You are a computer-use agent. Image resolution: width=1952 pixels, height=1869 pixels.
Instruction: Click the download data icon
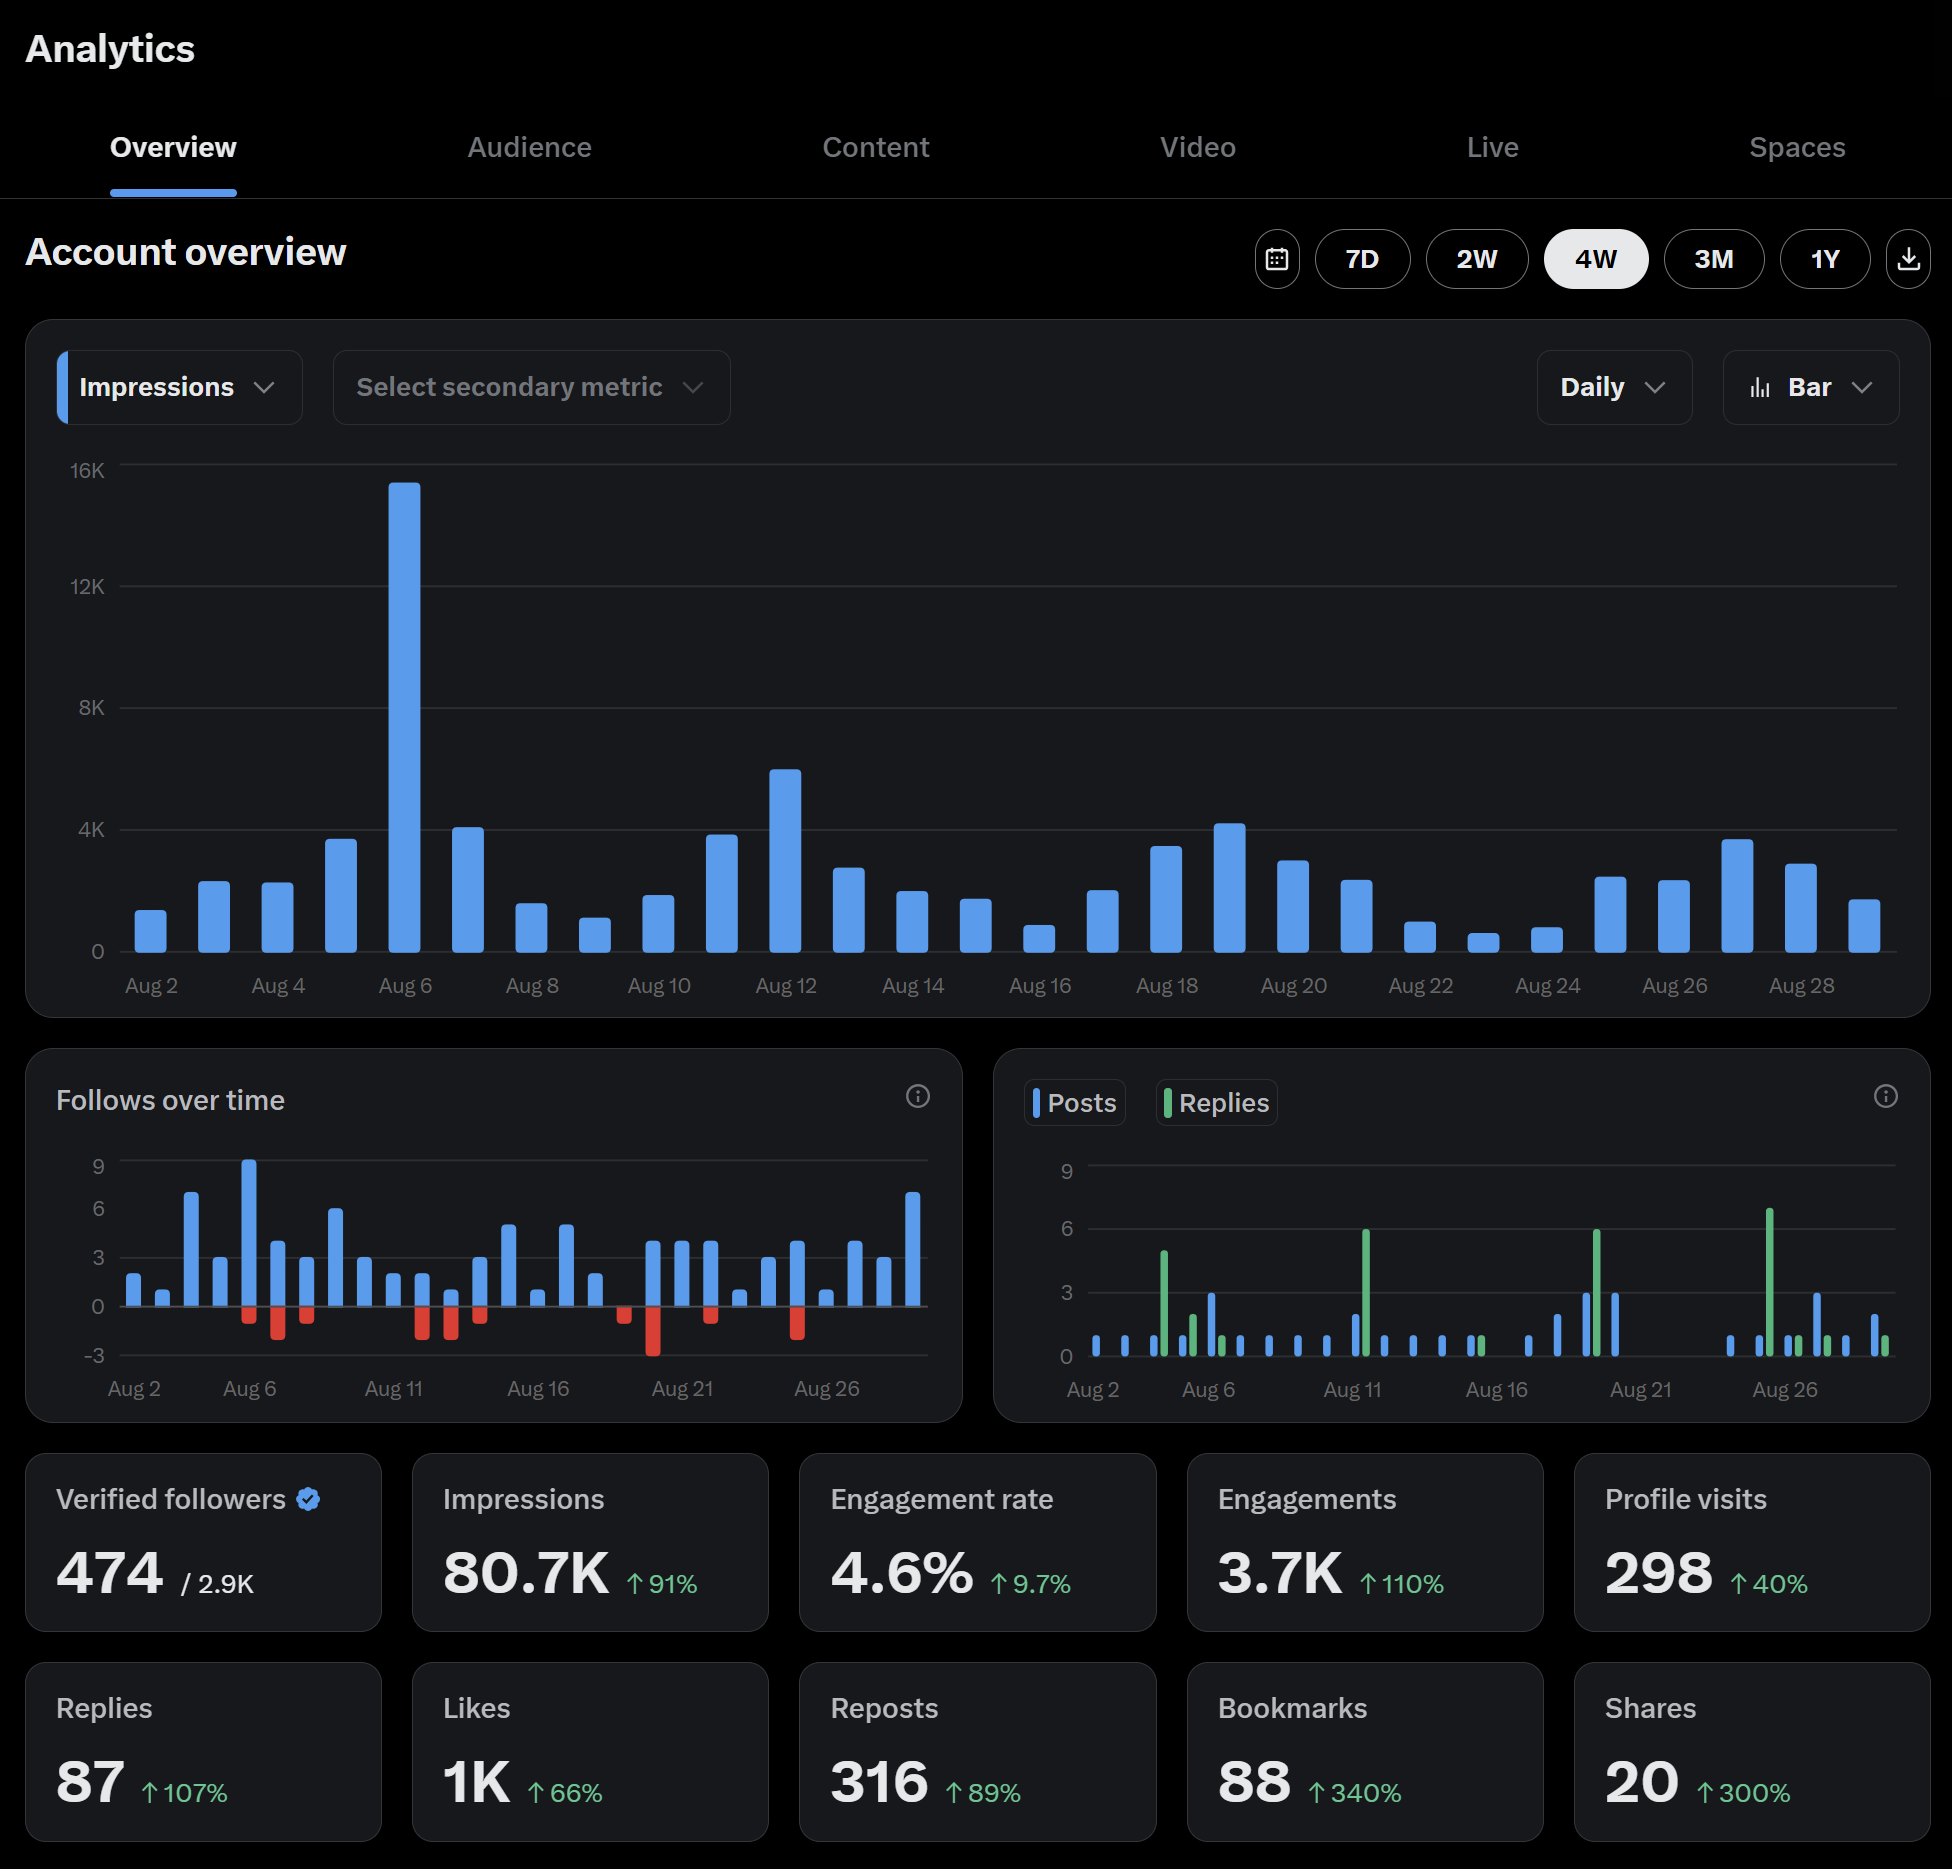[x=1908, y=259]
